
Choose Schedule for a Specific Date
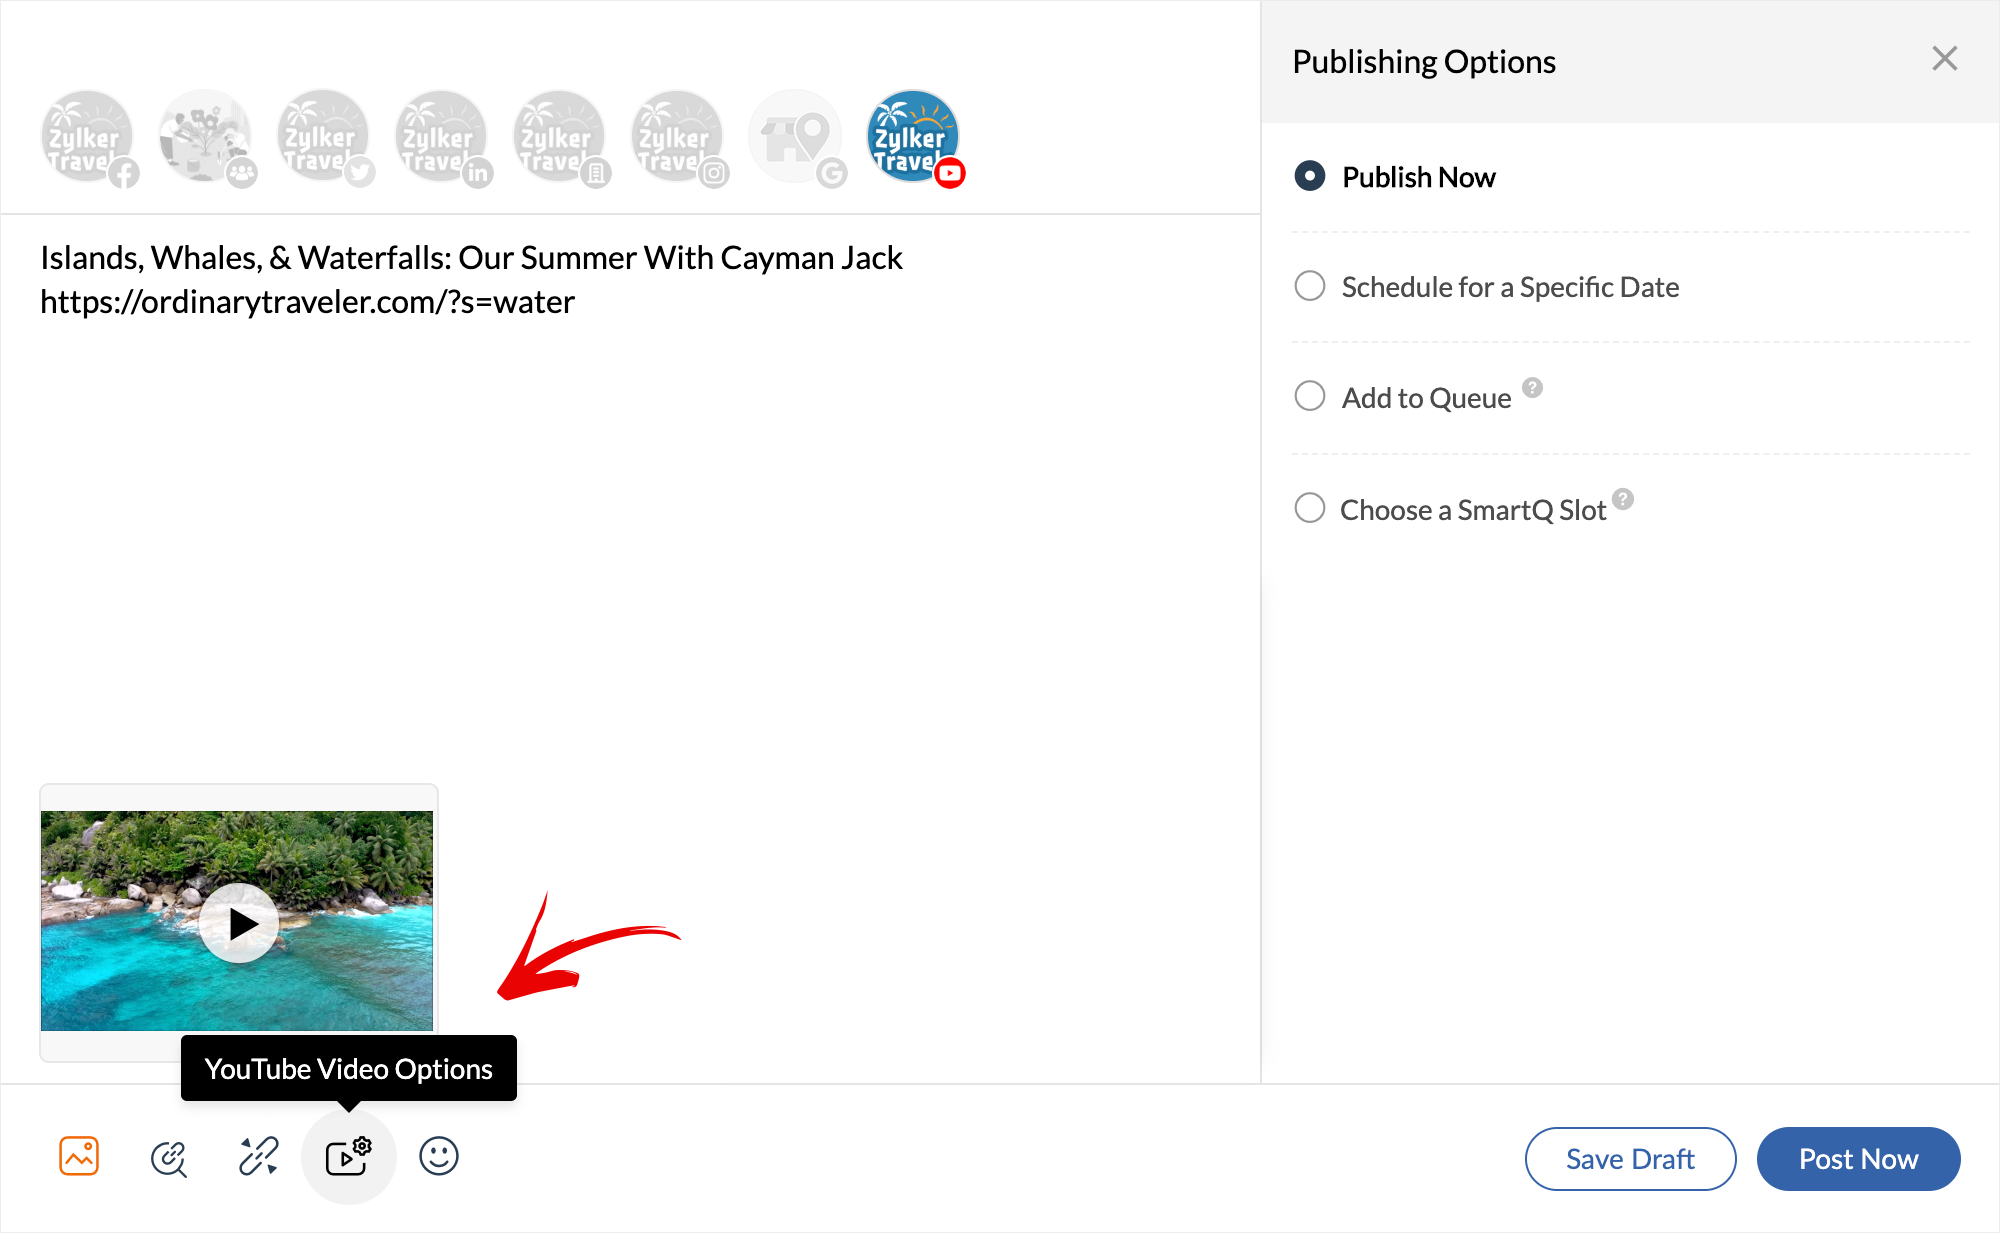tap(1310, 287)
